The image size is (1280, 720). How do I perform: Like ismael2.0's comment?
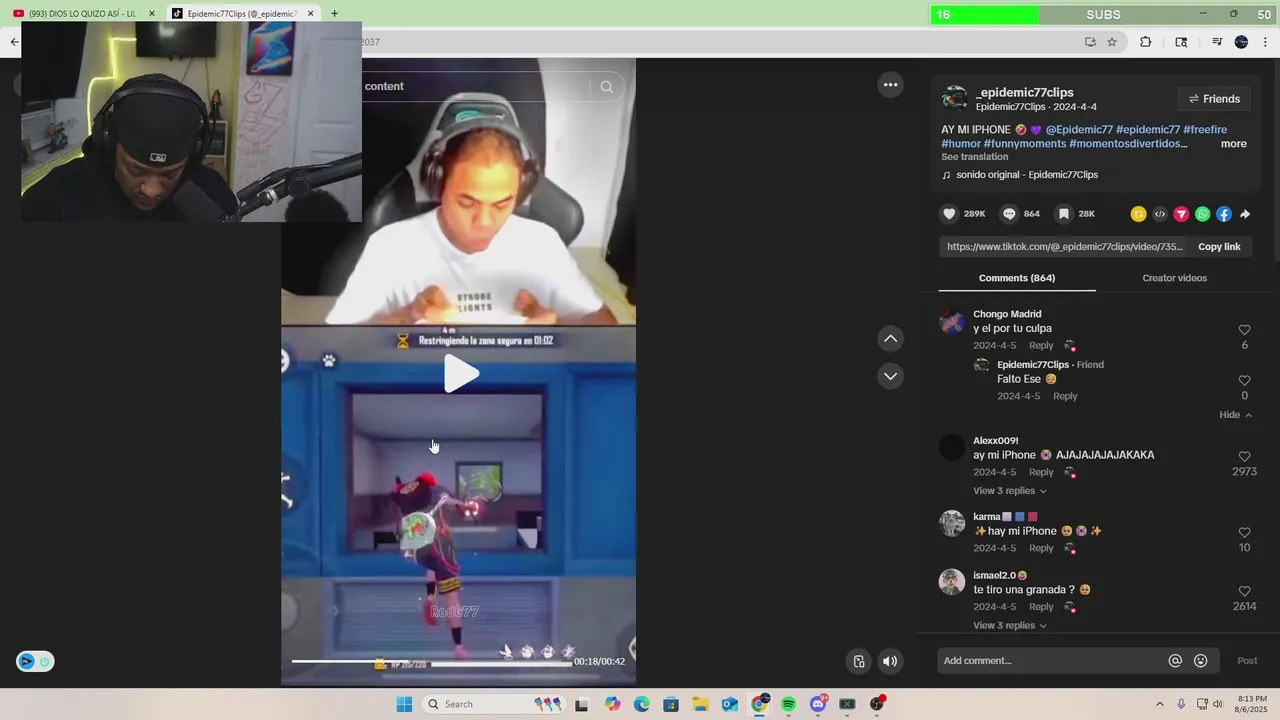pyautogui.click(x=1244, y=592)
